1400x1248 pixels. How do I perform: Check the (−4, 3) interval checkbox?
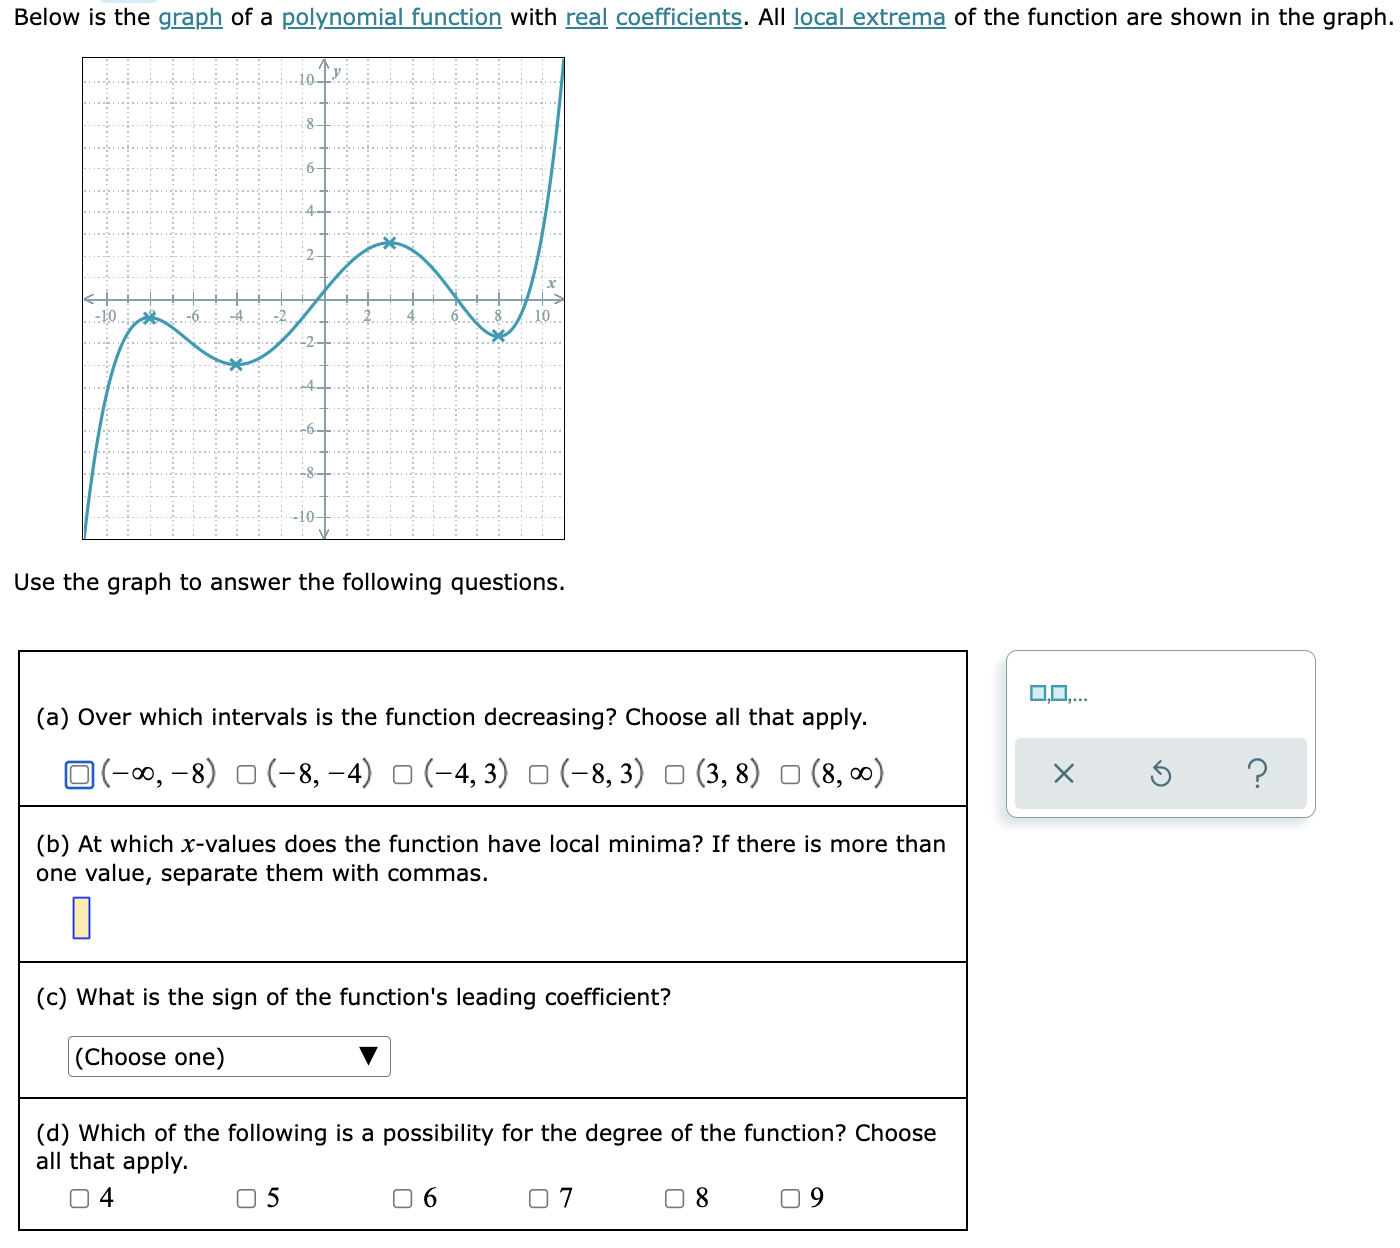(x=403, y=772)
